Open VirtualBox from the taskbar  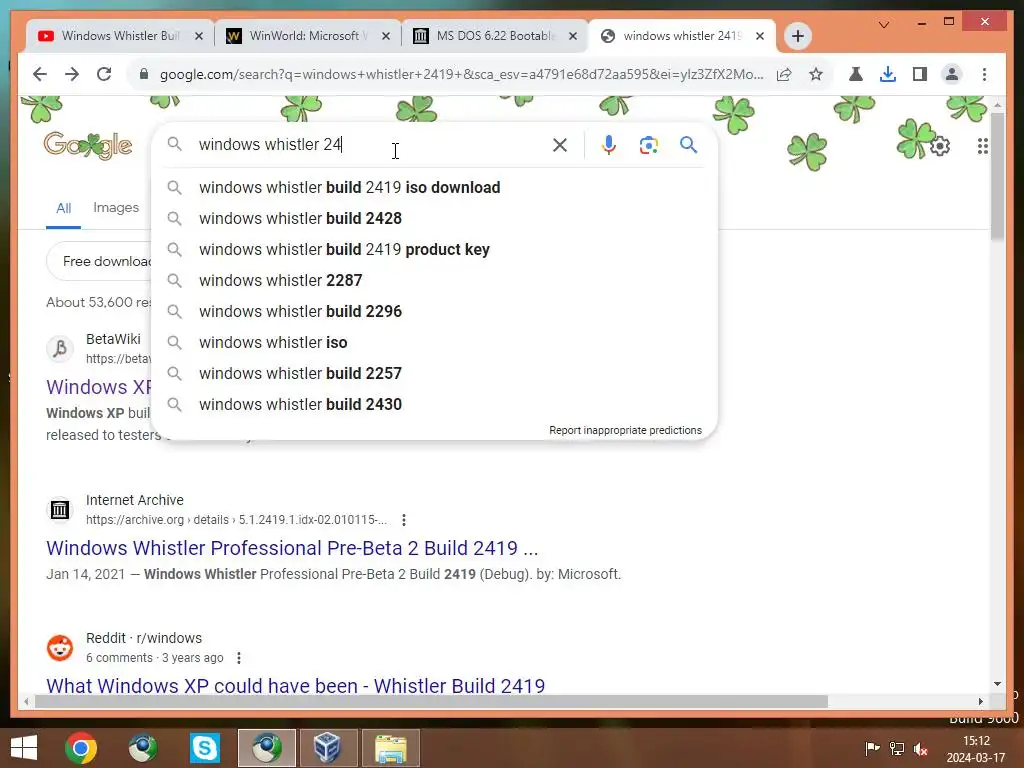click(x=327, y=748)
